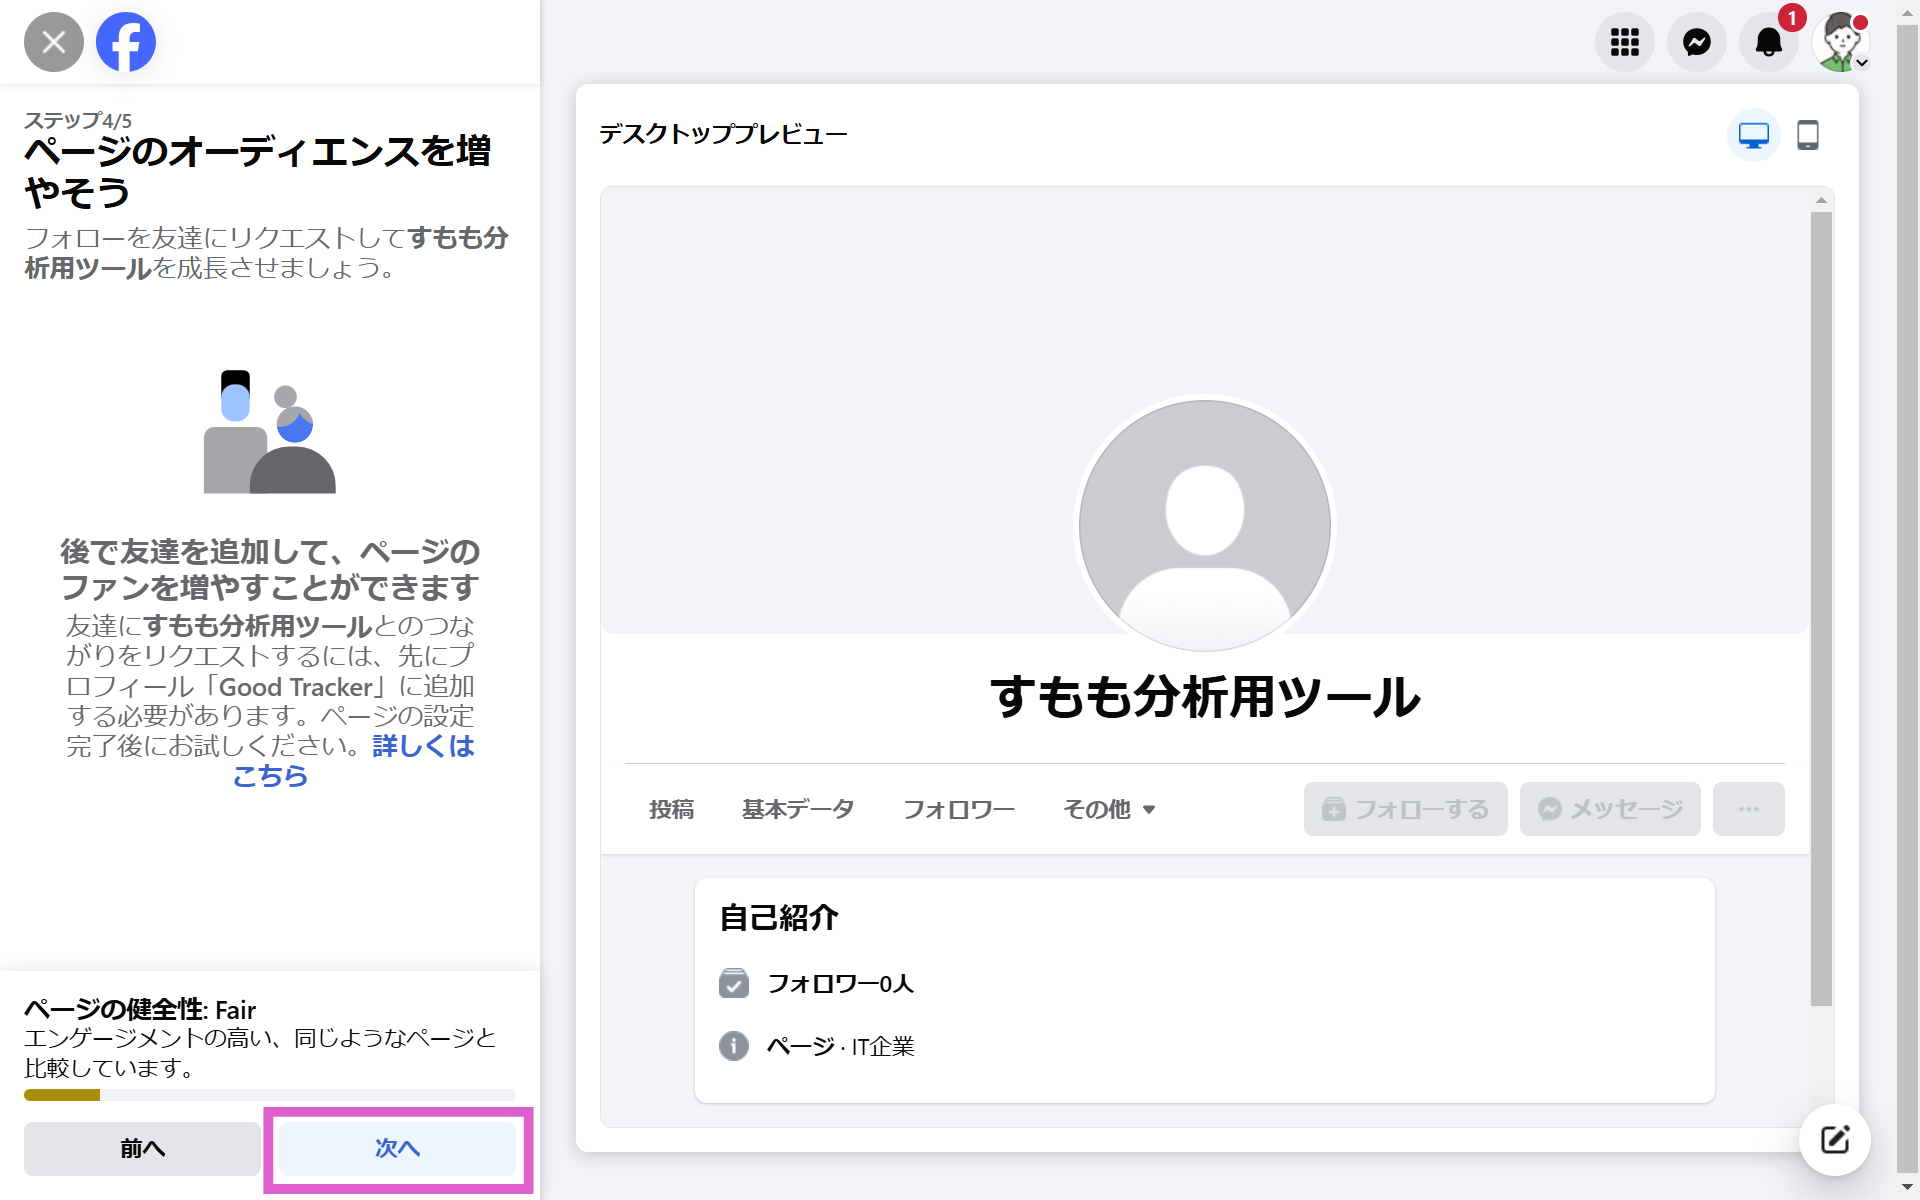Close the page setup wizard
The height and width of the screenshot is (1200, 1920).
coord(54,42)
